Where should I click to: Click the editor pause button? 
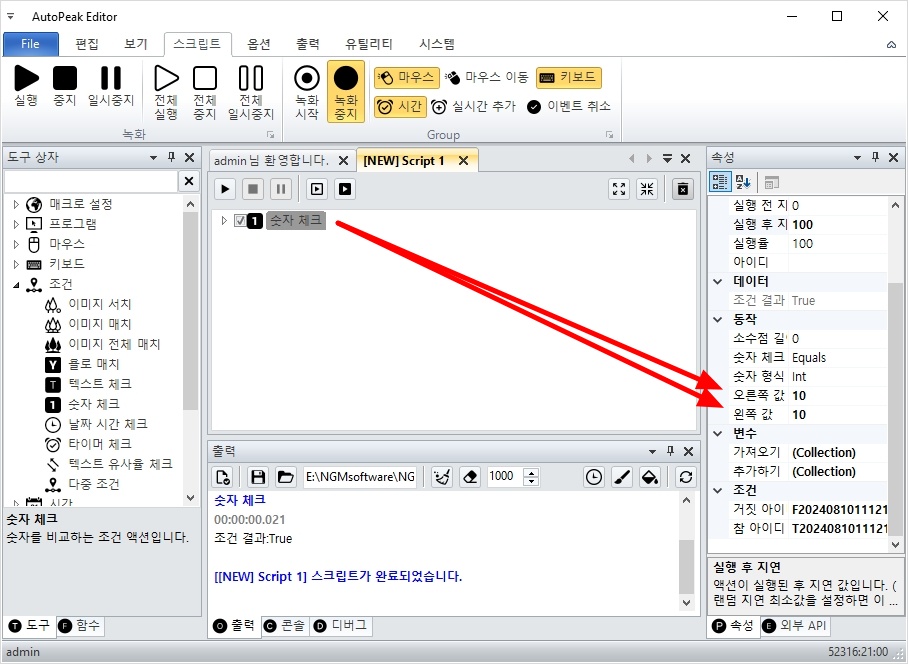tap(281, 189)
